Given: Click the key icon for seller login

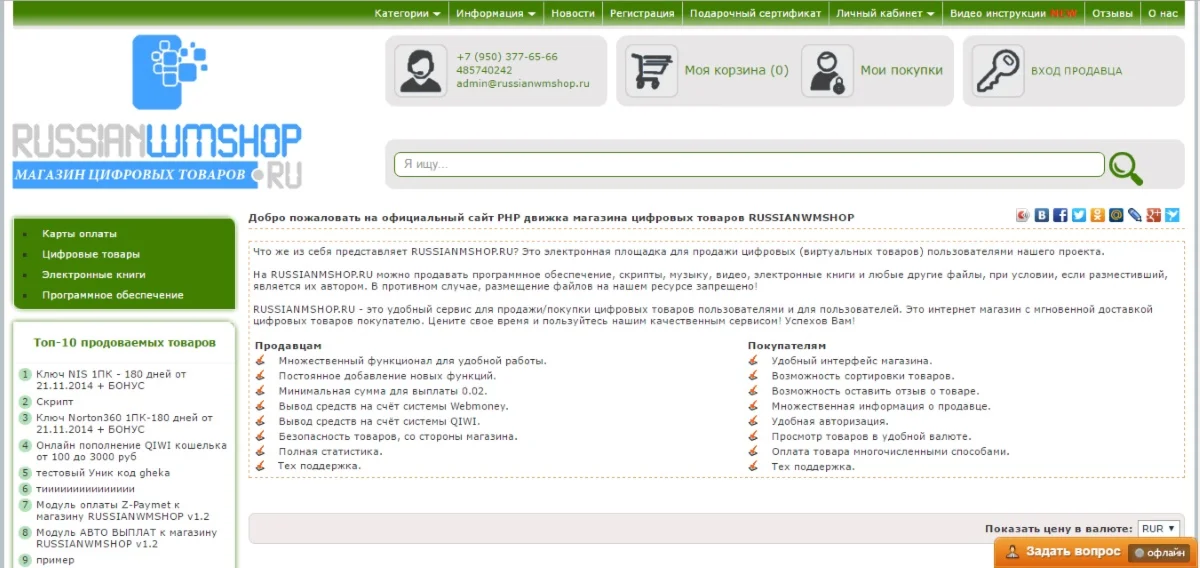Looking at the screenshot, I should 997,71.
